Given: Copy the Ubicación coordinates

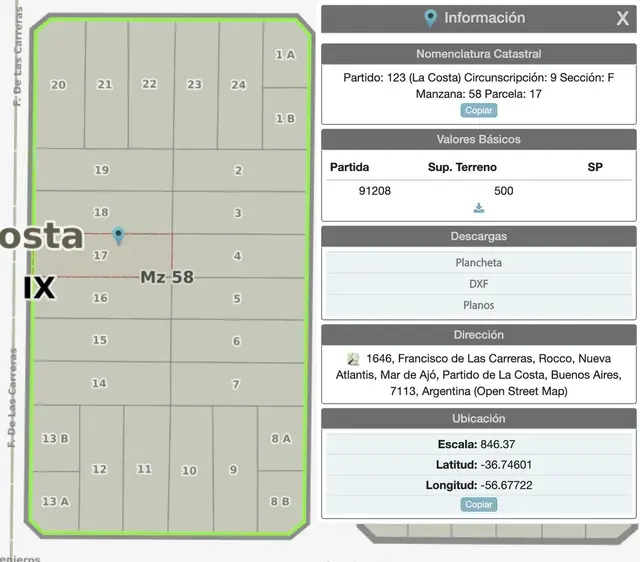Looking at the screenshot, I should 479,504.
